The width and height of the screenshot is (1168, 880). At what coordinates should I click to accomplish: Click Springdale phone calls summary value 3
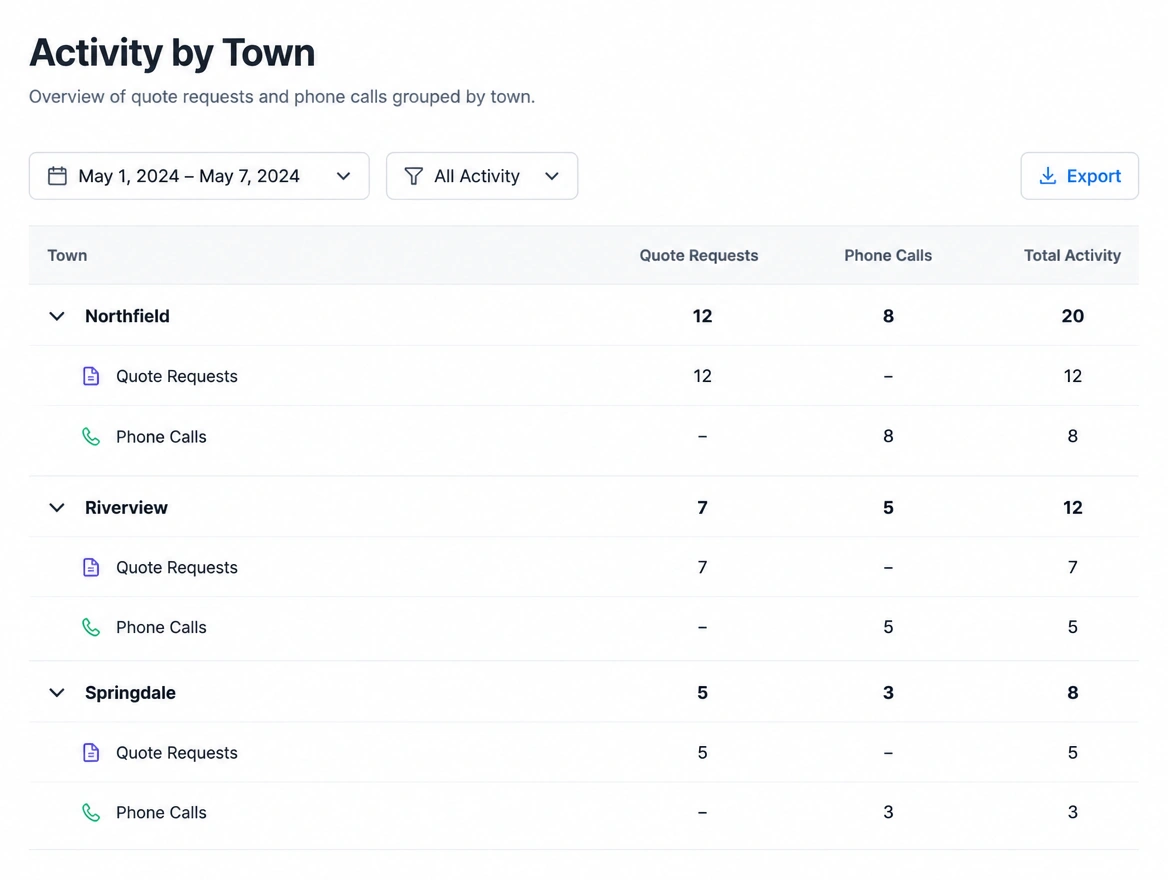point(888,693)
